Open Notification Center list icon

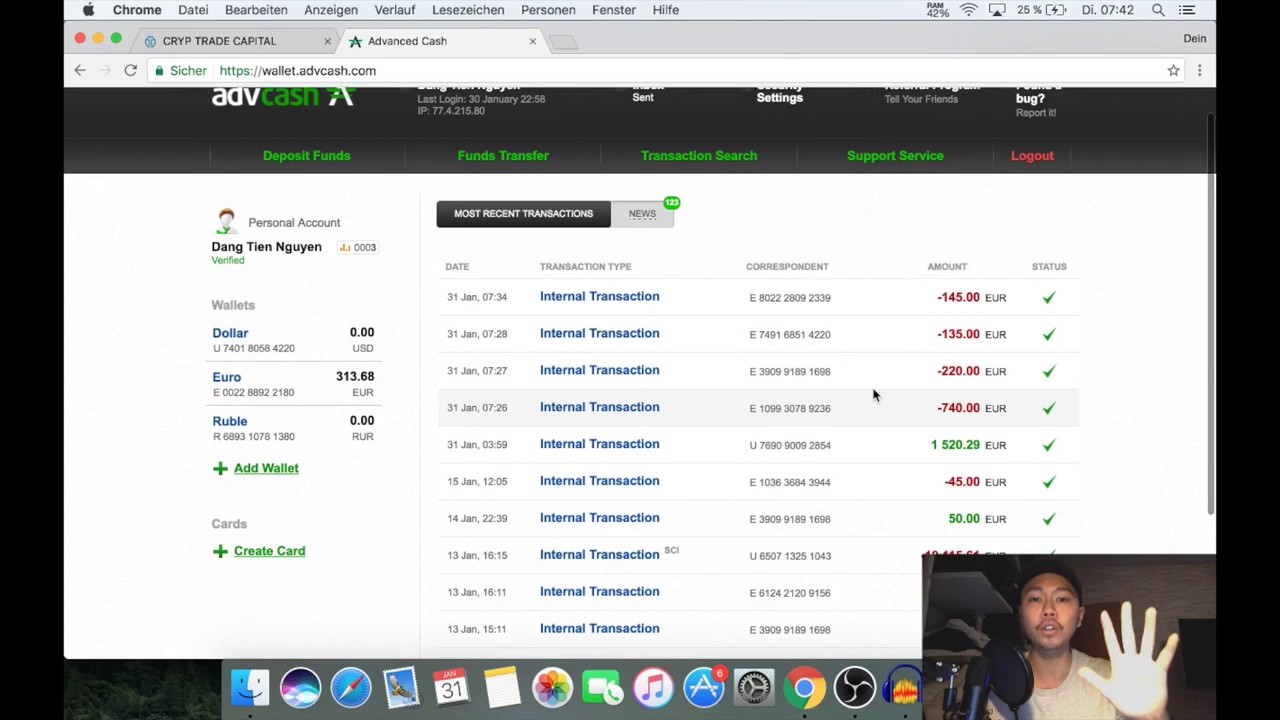(1187, 10)
